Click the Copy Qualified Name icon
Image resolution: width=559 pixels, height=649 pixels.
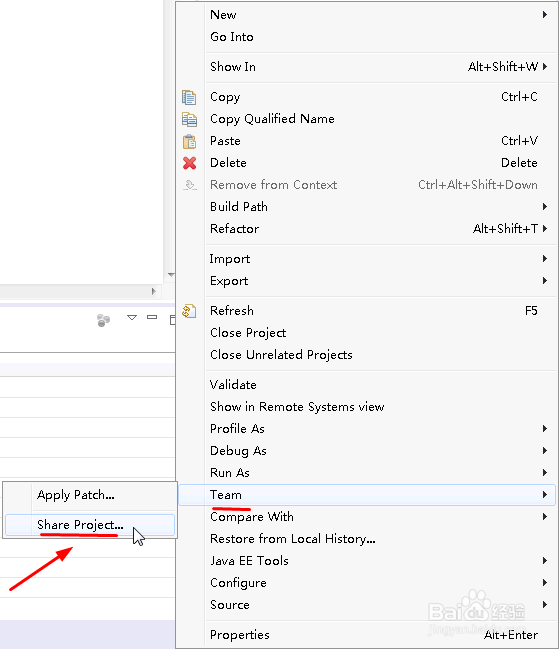click(189, 119)
